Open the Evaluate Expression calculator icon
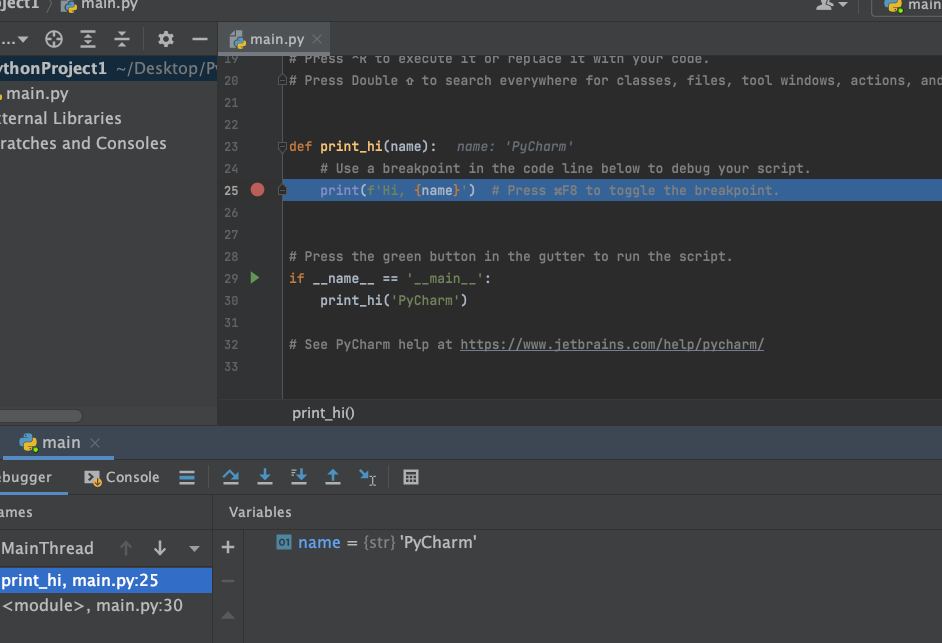Viewport: 942px width, 643px height. click(411, 477)
